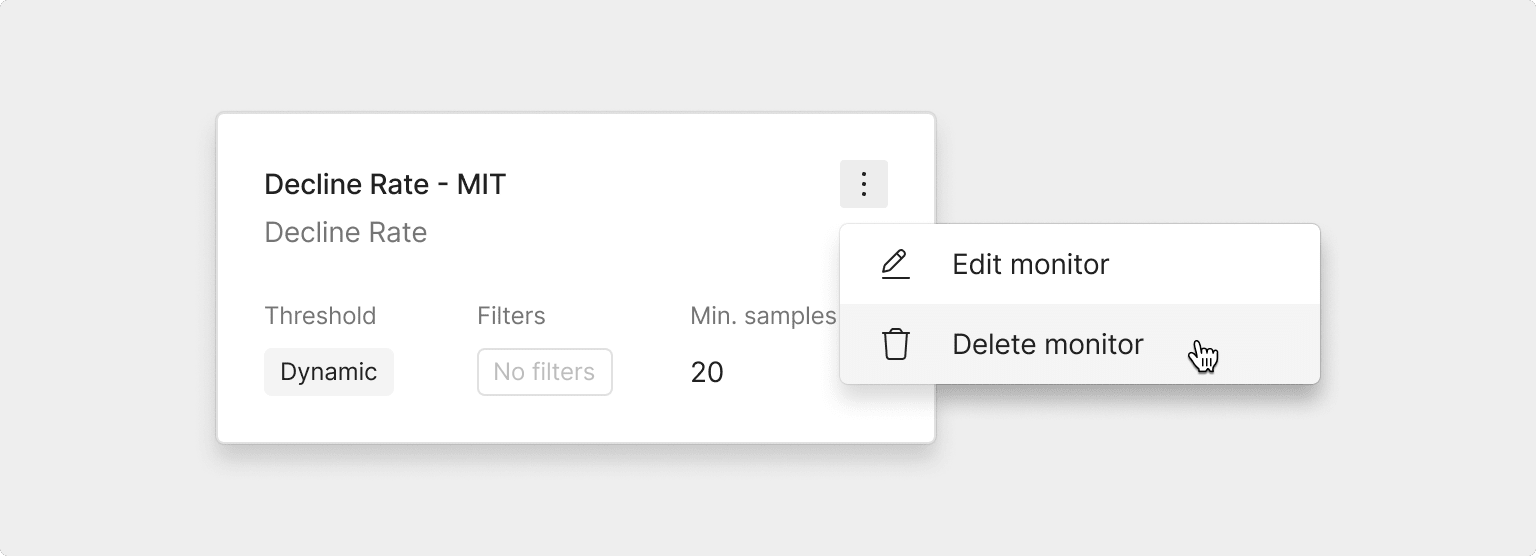The width and height of the screenshot is (1536, 556).
Task: Click the Min. samples label
Action: (763, 316)
